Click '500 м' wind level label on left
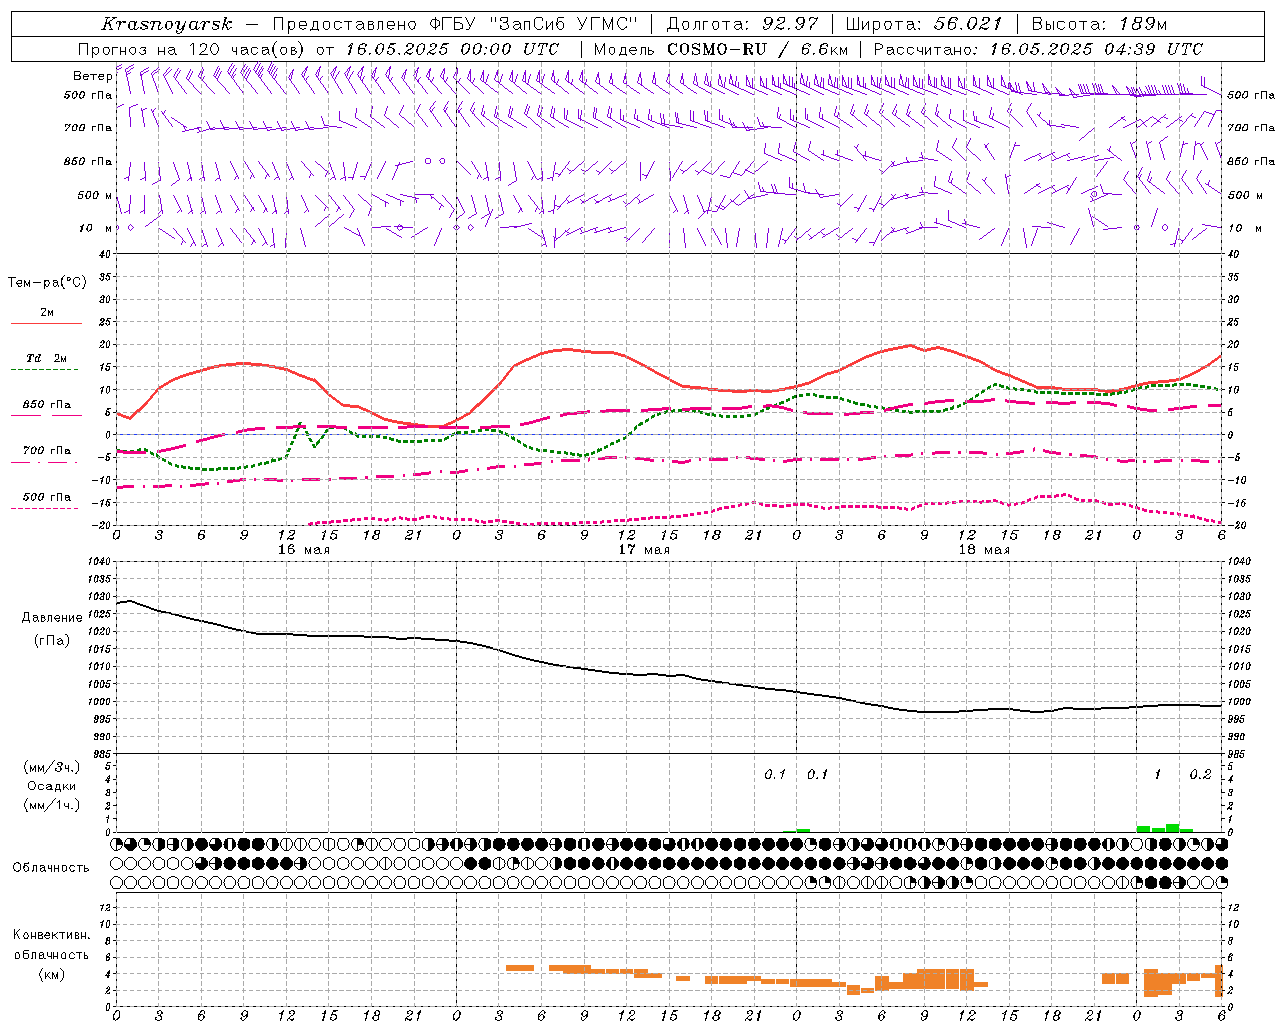The image size is (1280, 1024). click(x=96, y=196)
